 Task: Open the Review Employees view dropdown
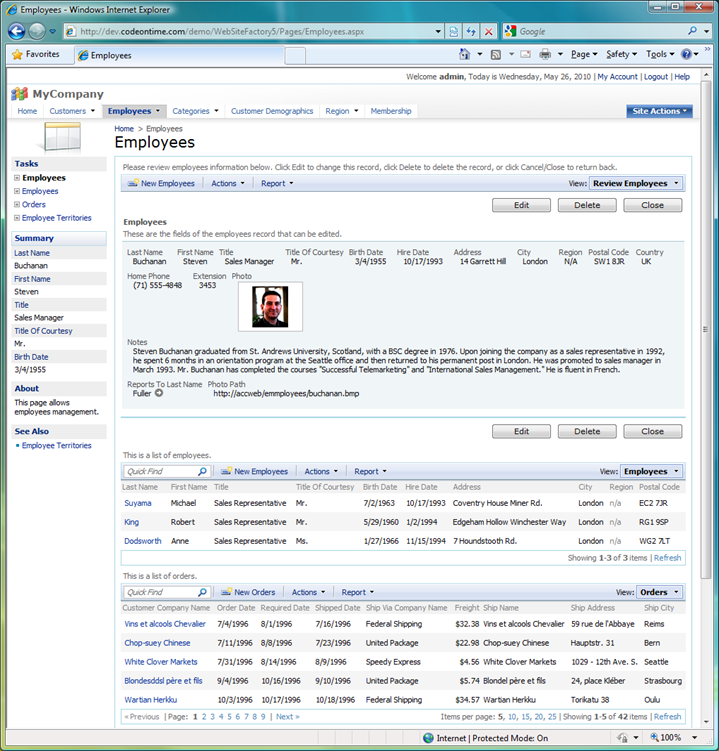[x=635, y=184]
